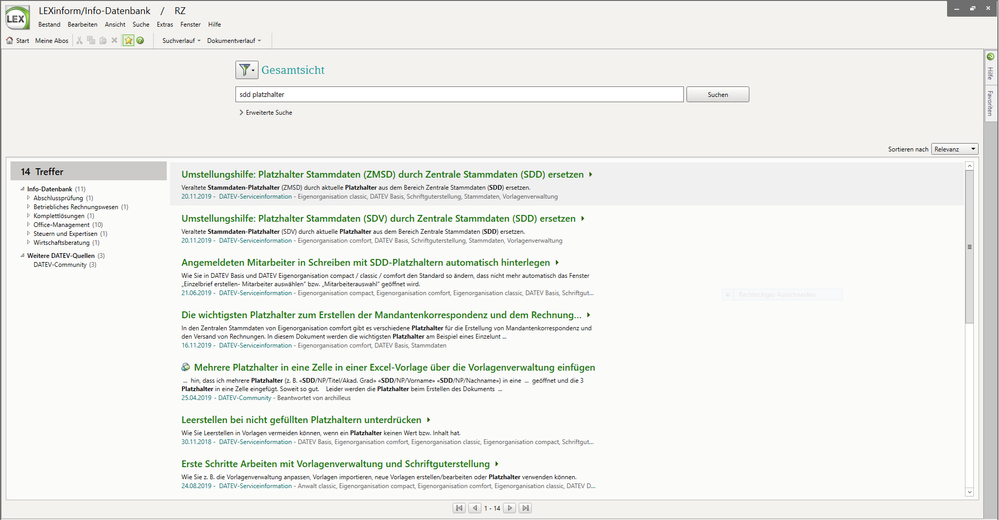Open Leerstellen bei nicht gefüllten Platzhaltern result
The image size is (999, 520).
[301, 419]
